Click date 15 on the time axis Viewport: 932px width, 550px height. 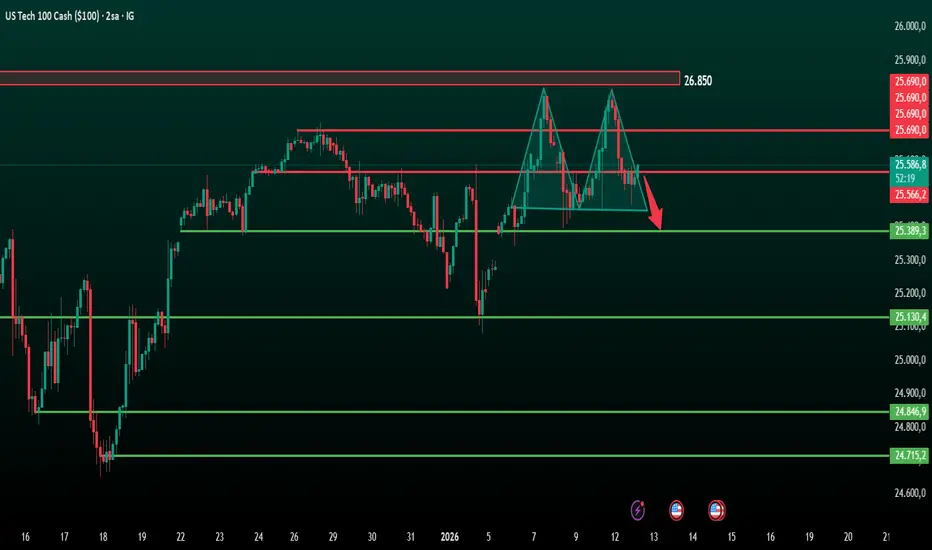click(731, 537)
